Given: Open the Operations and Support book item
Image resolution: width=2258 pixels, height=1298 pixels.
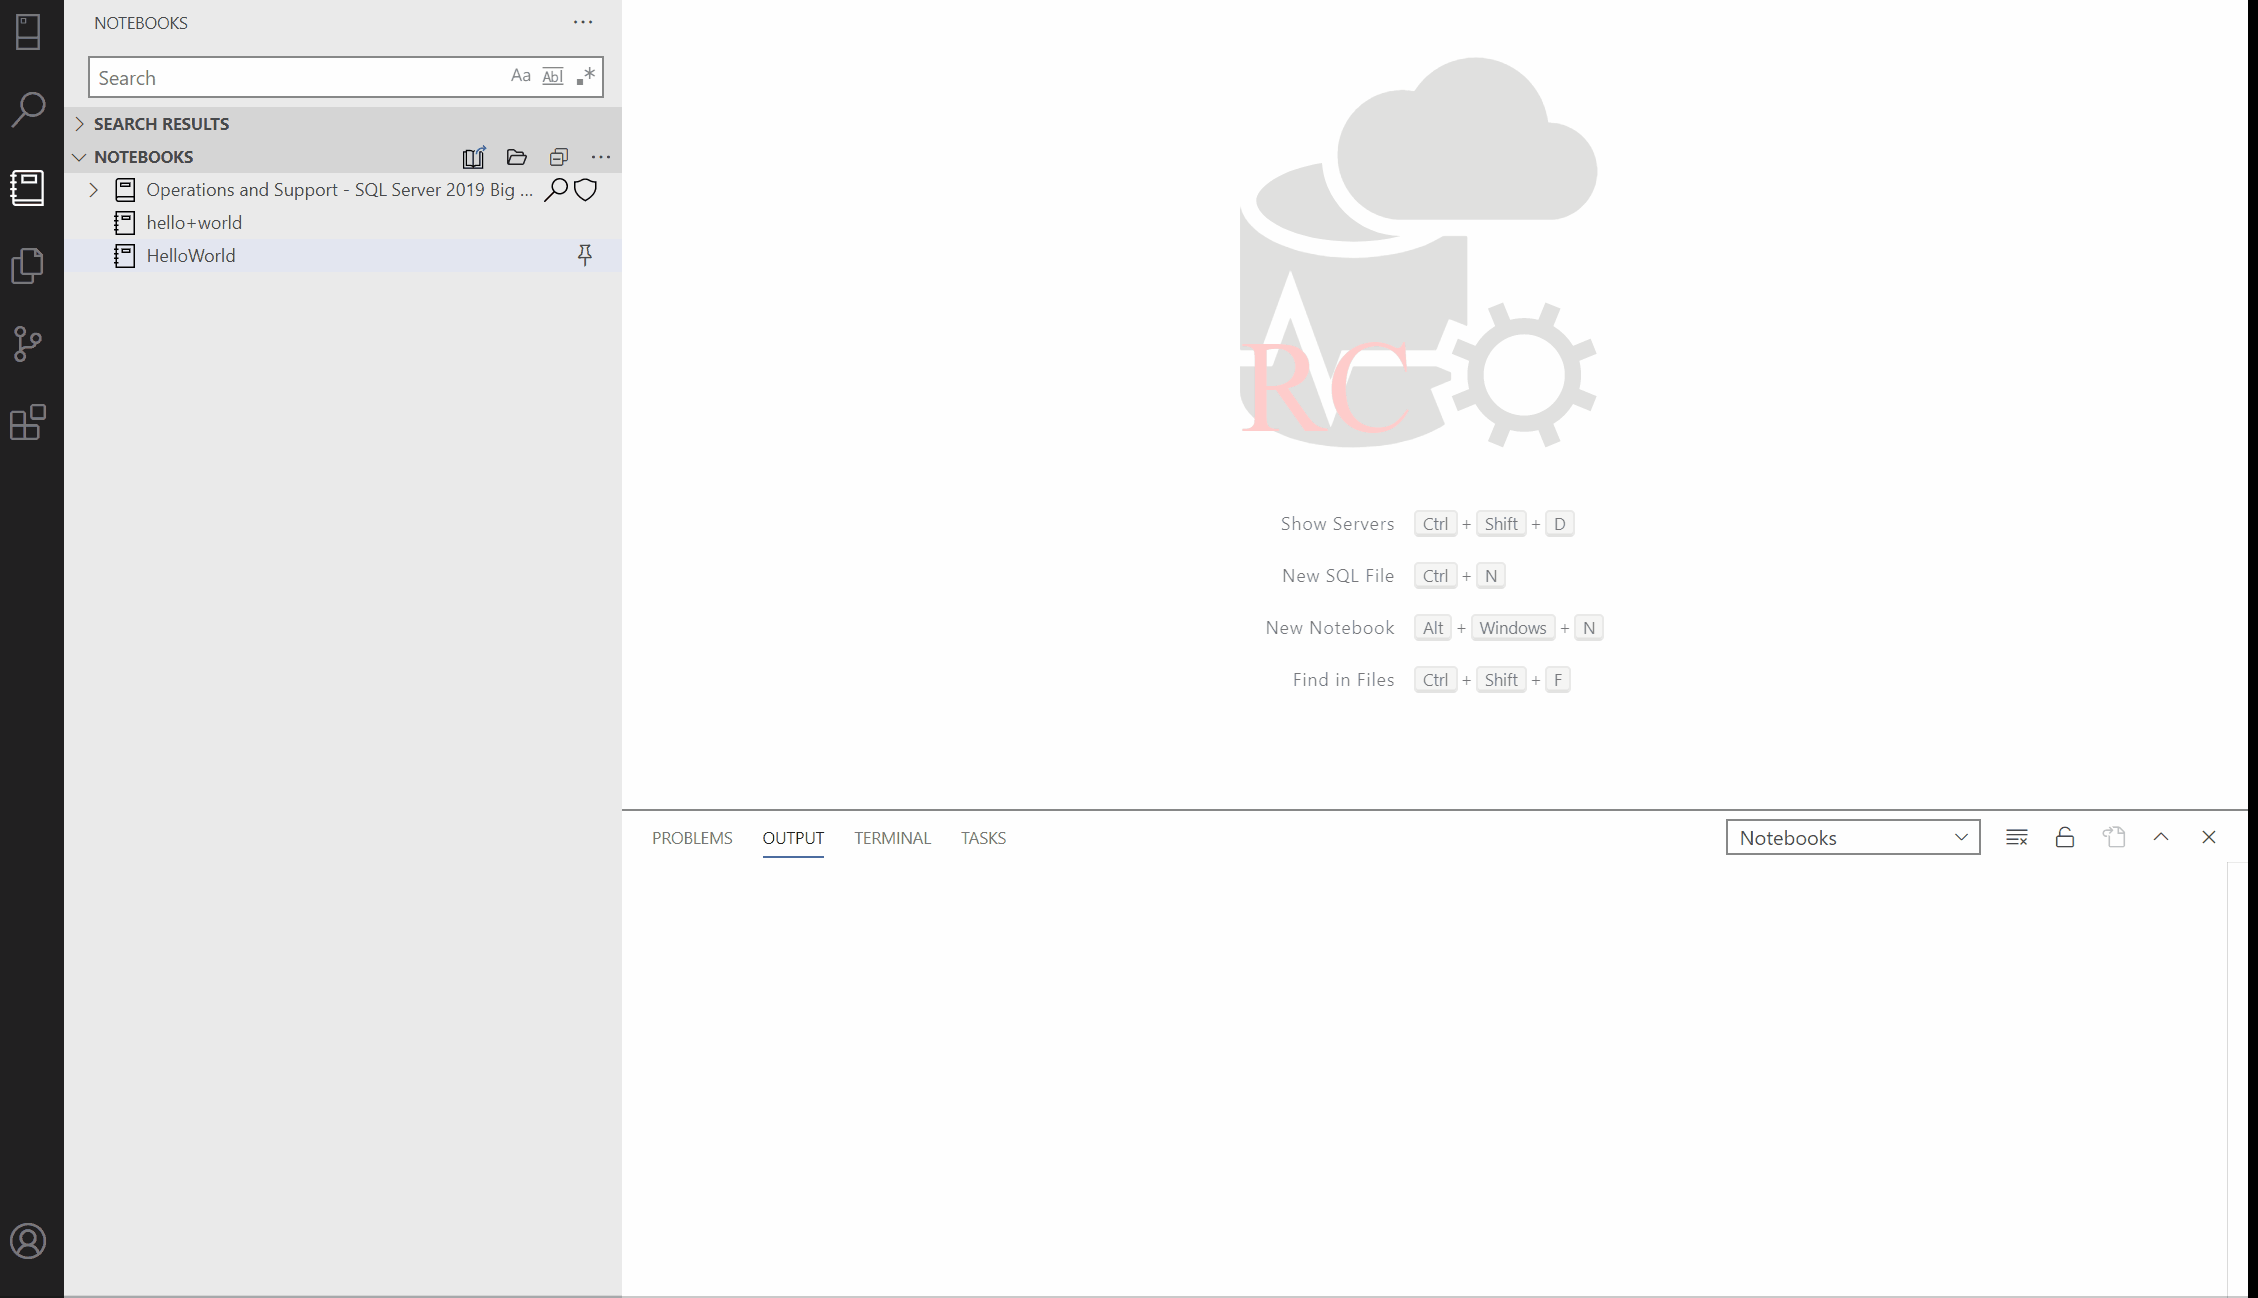Looking at the screenshot, I should 339,189.
